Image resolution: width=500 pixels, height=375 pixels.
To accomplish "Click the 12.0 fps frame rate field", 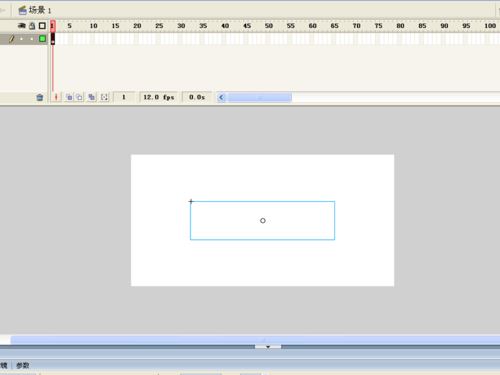I will click(159, 97).
